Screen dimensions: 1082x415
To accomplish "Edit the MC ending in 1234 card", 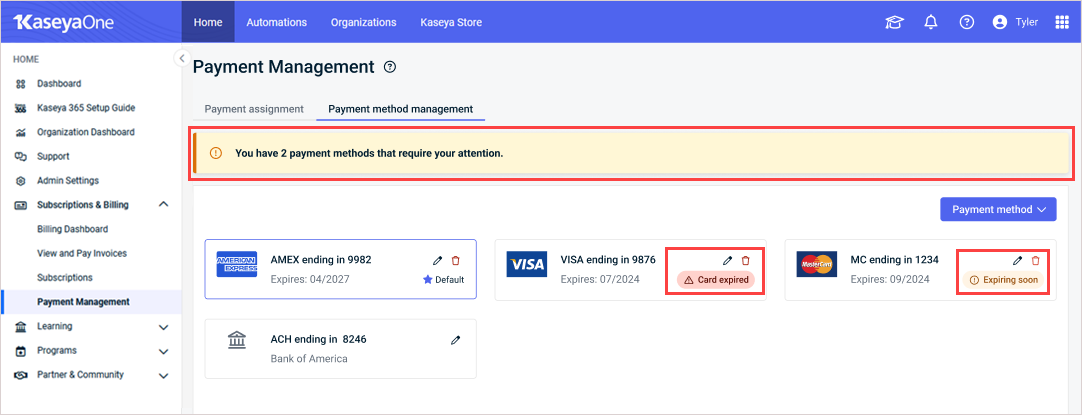I will [x=1017, y=260].
